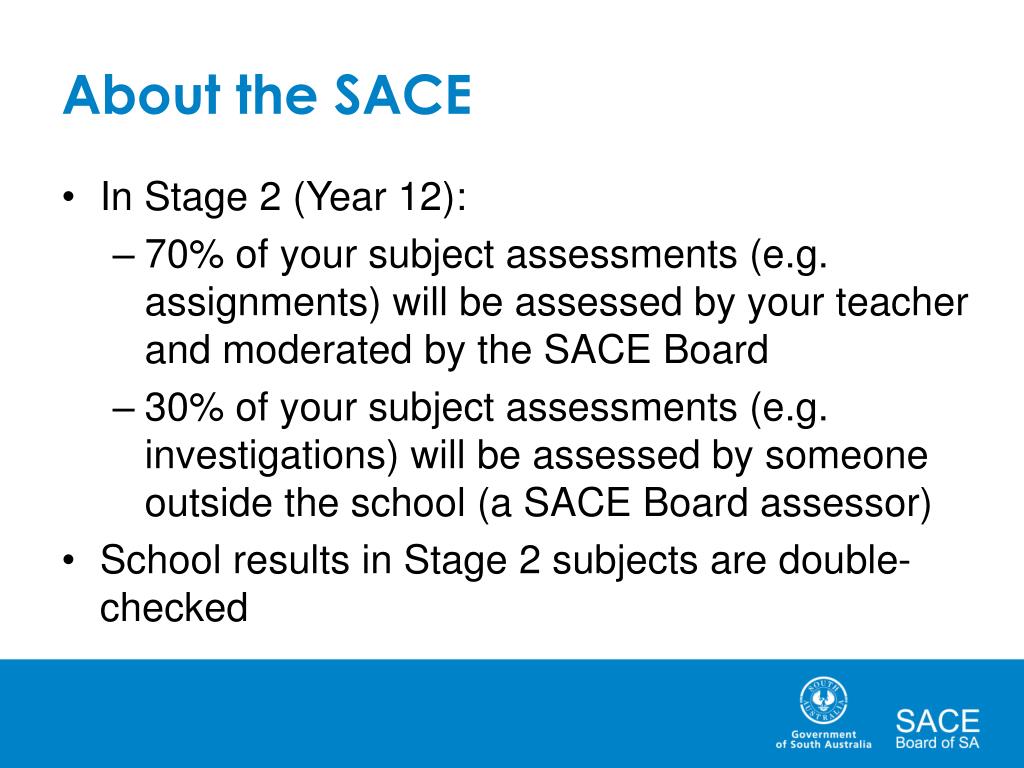Image resolution: width=1024 pixels, height=768 pixels.
Task: Click the "In Stage 2 (Year 12):" line
Action: coord(283,197)
